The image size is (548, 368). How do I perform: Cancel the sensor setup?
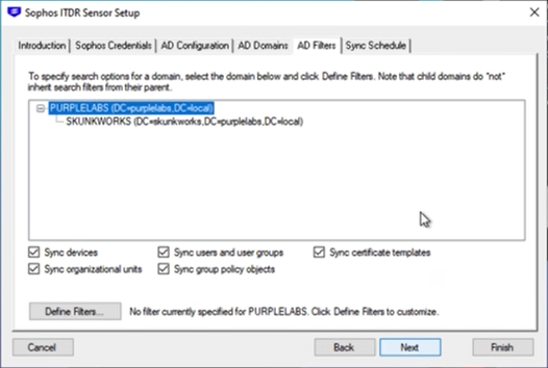pyautogui.click(x=43, y=347)
